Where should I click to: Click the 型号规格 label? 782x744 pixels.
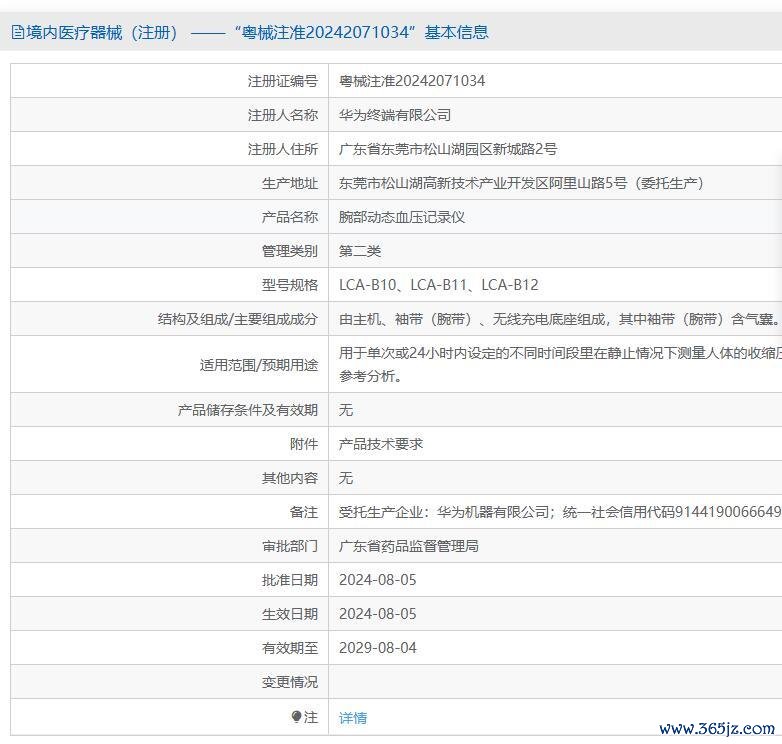(x=289, y=285)
